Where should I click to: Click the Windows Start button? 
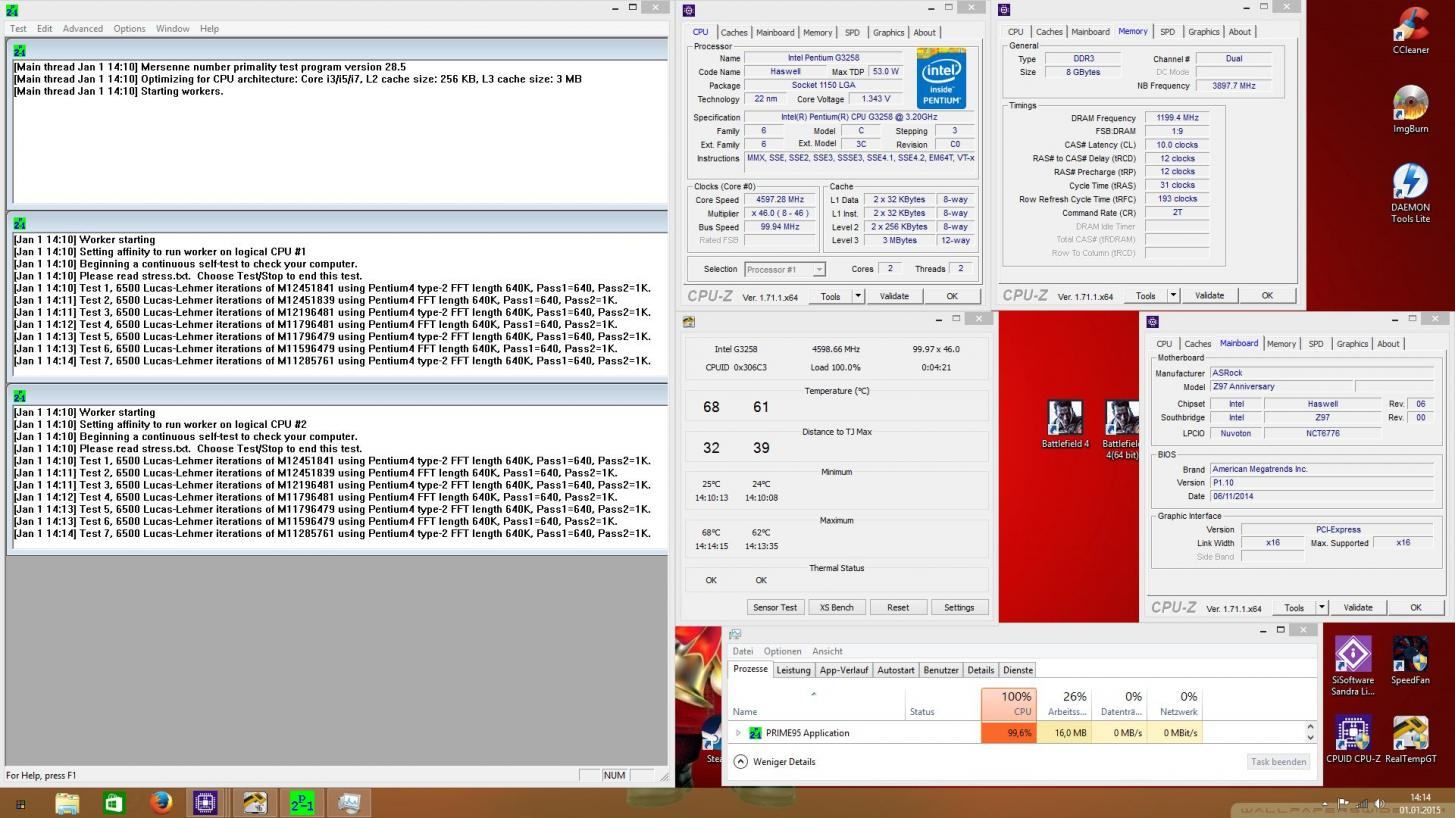coord(19,803)
